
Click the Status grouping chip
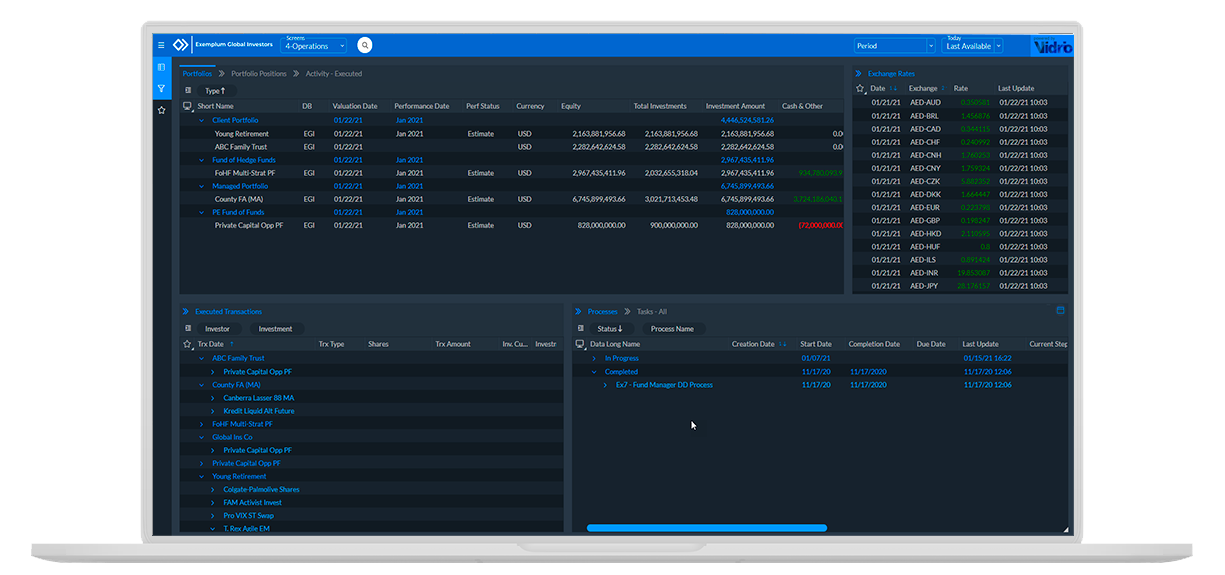(x=610, y=328)
